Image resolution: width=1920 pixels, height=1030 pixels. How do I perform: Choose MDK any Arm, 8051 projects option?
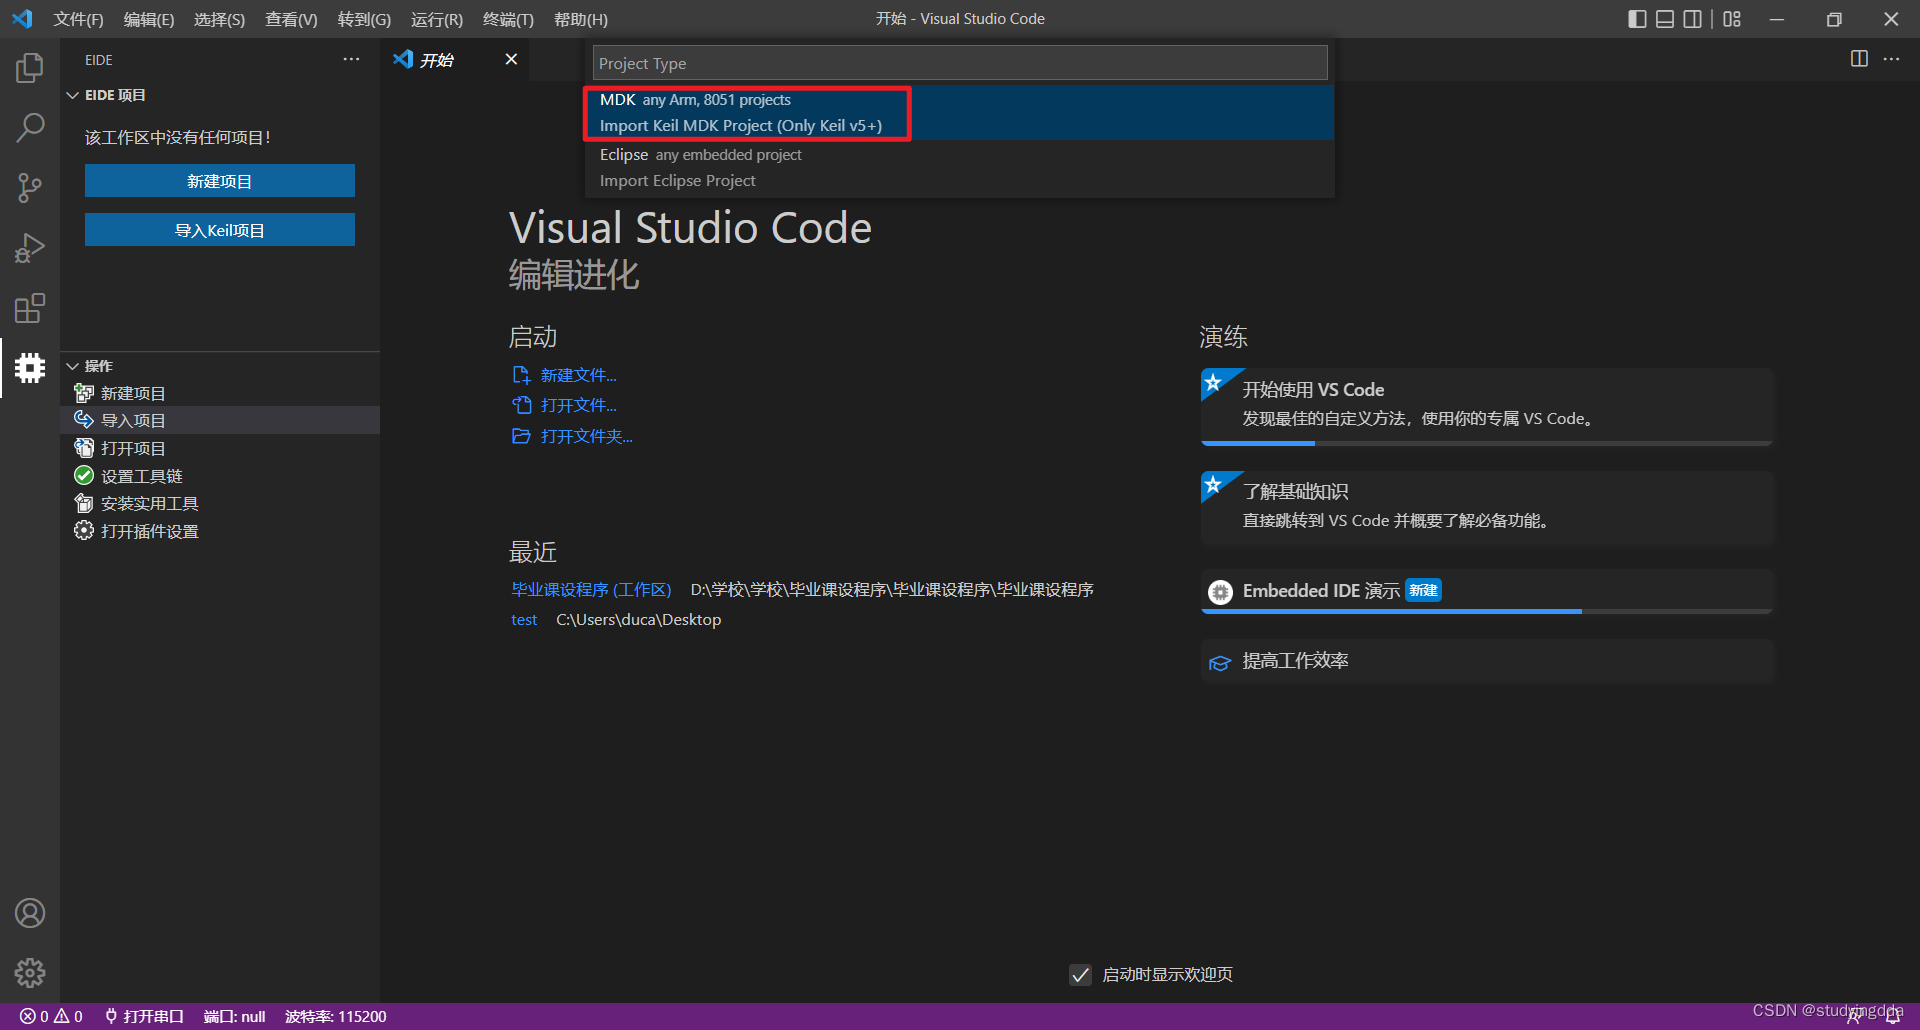(x=959, y=113)
